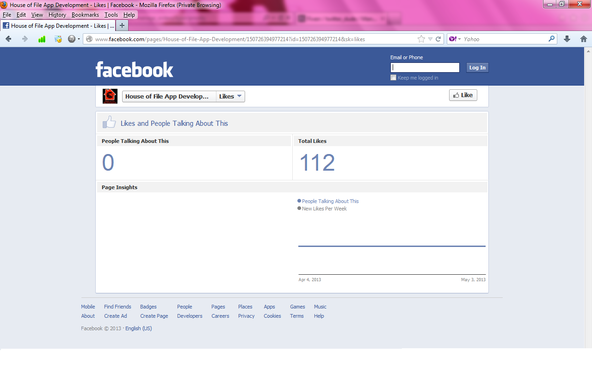This screenshot has height=370, width=592.
Task: Open the Cookies footer link
Action: coord(272,316)
